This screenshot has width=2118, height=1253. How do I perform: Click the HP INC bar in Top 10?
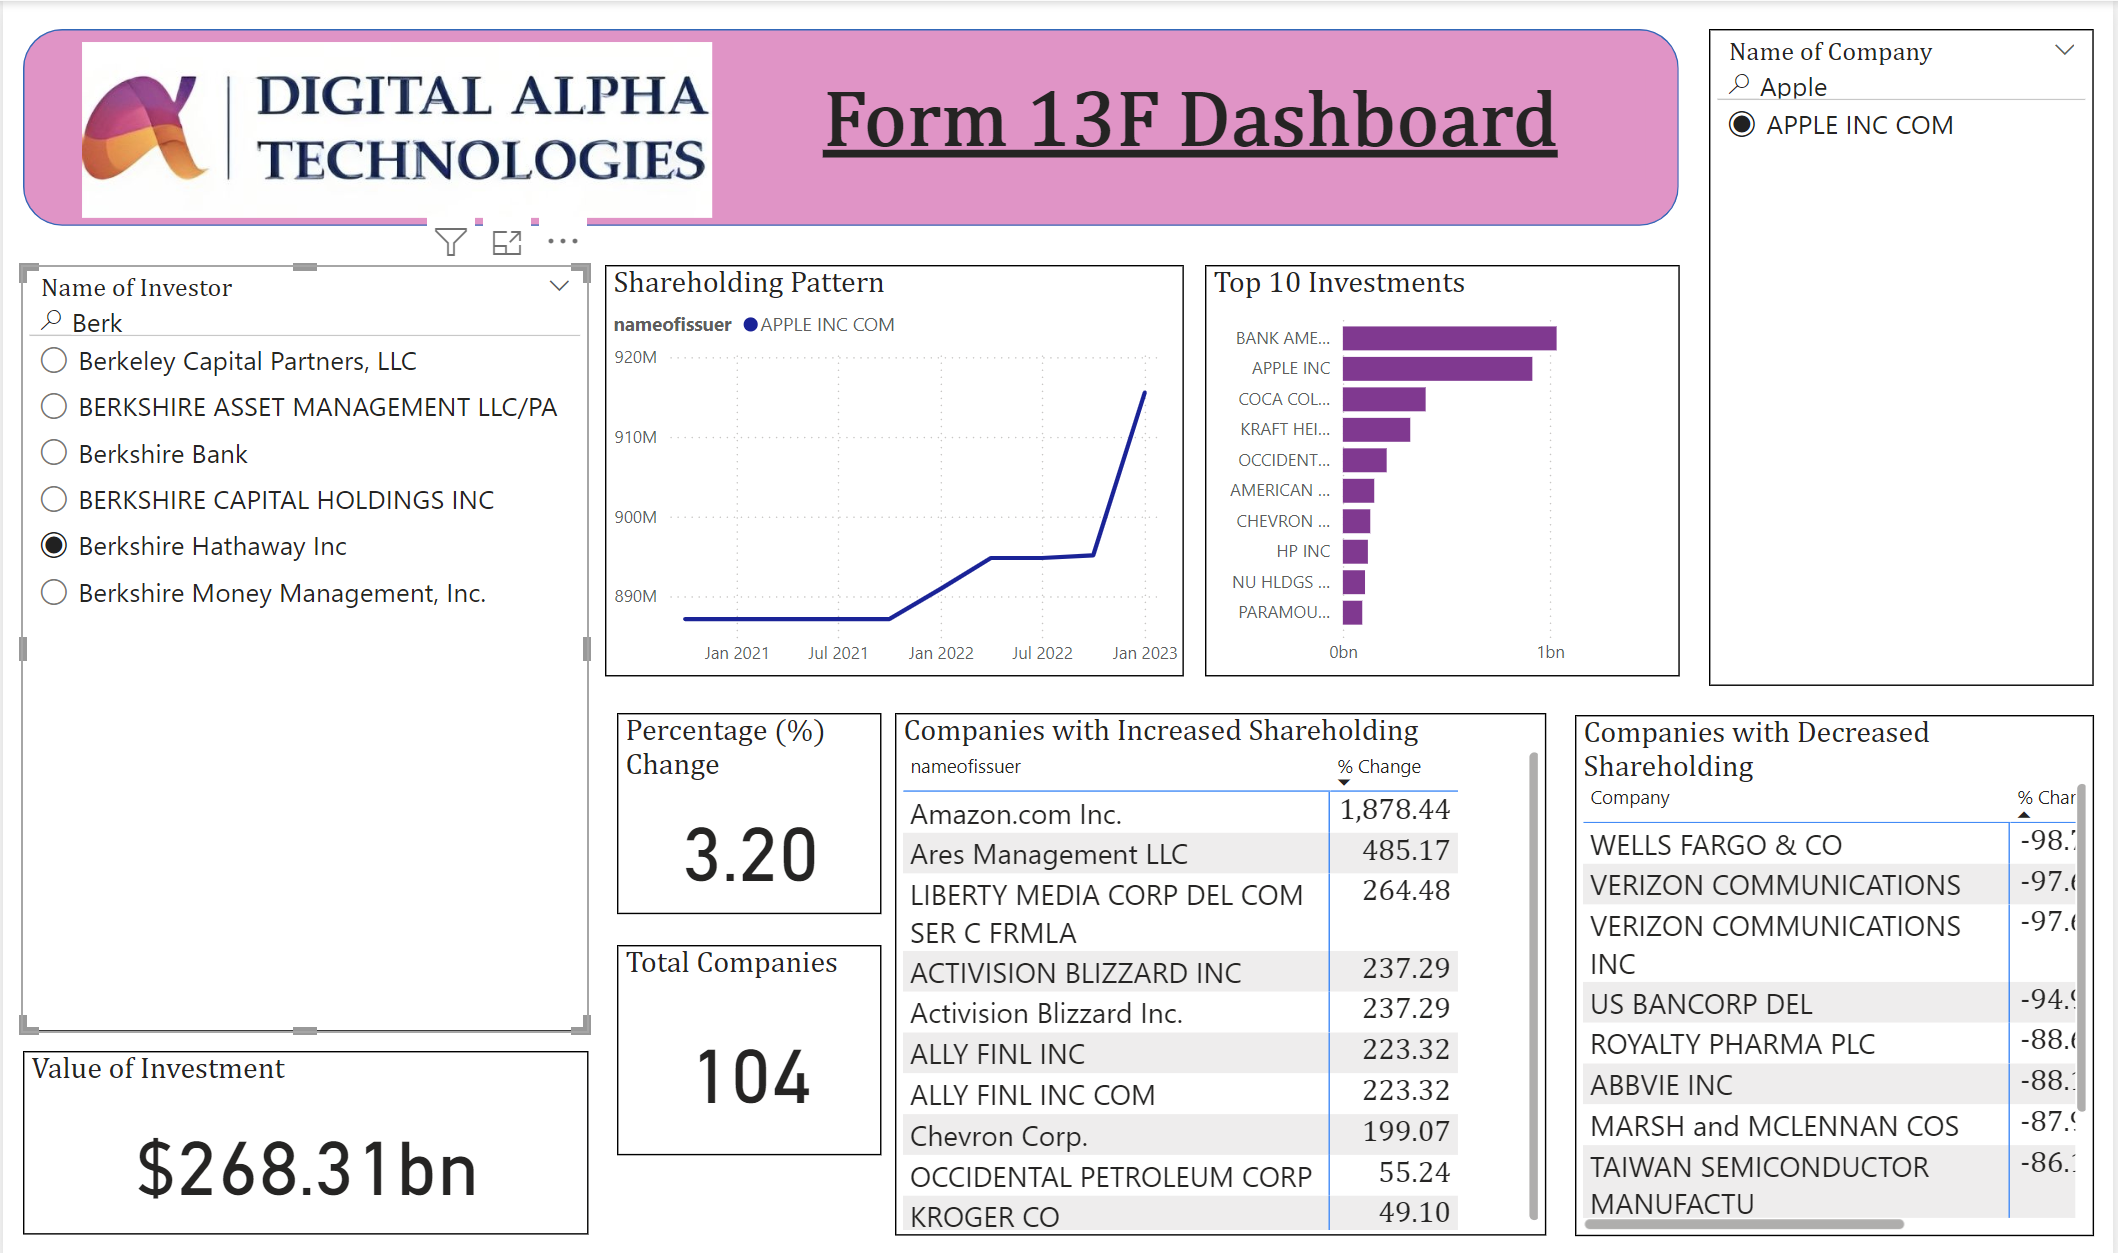(x=1355, y=551)
